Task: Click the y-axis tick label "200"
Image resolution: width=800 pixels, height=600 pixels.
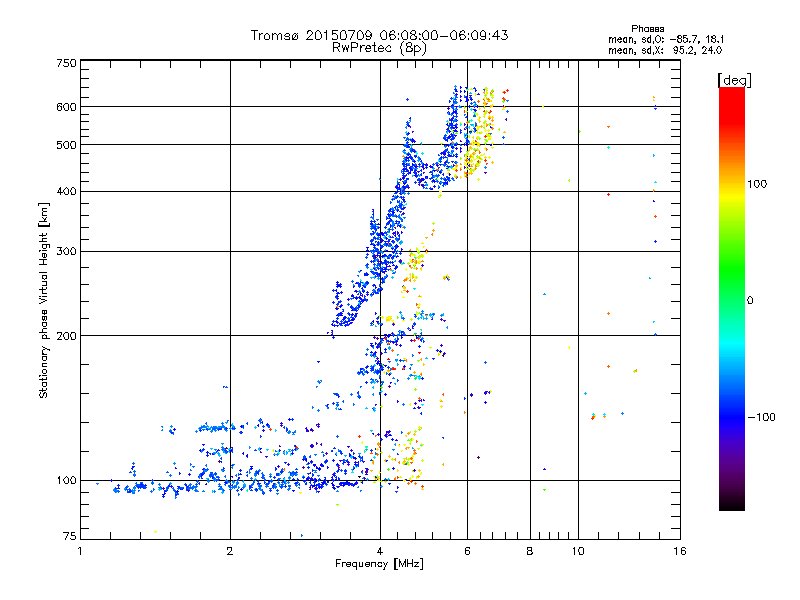Action: tap(66, 336)
